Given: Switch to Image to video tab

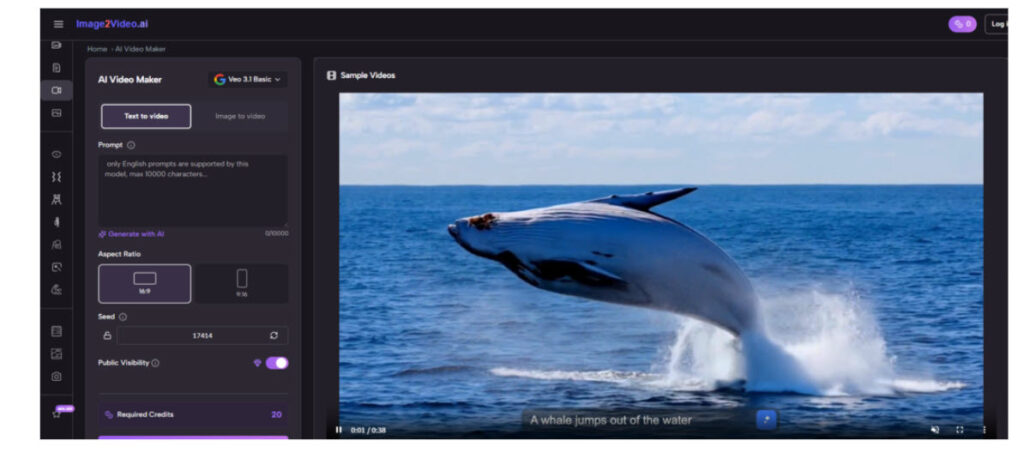Looking at the screenshot, I should [240, 116].
